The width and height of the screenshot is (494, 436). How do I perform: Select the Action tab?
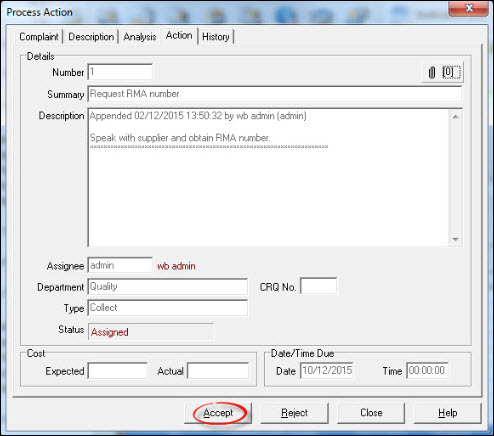[179, 35]
